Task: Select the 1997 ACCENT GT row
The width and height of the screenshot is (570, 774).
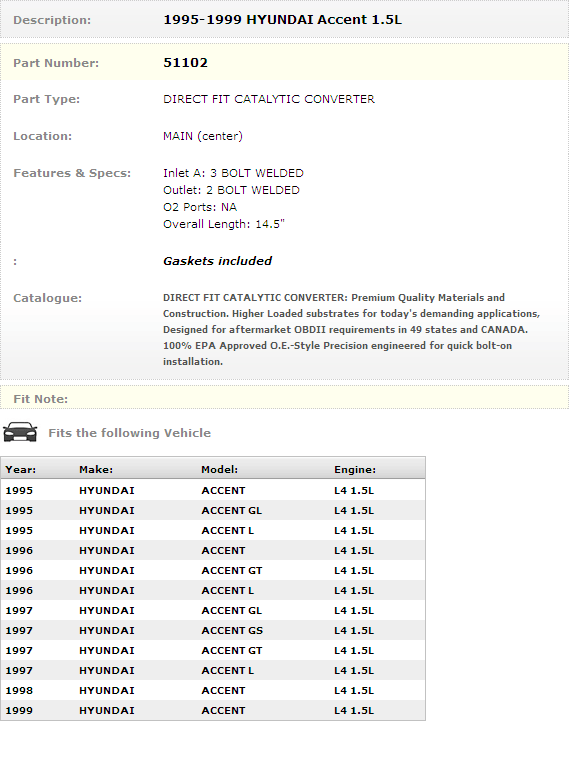Action: coord(213,651)
